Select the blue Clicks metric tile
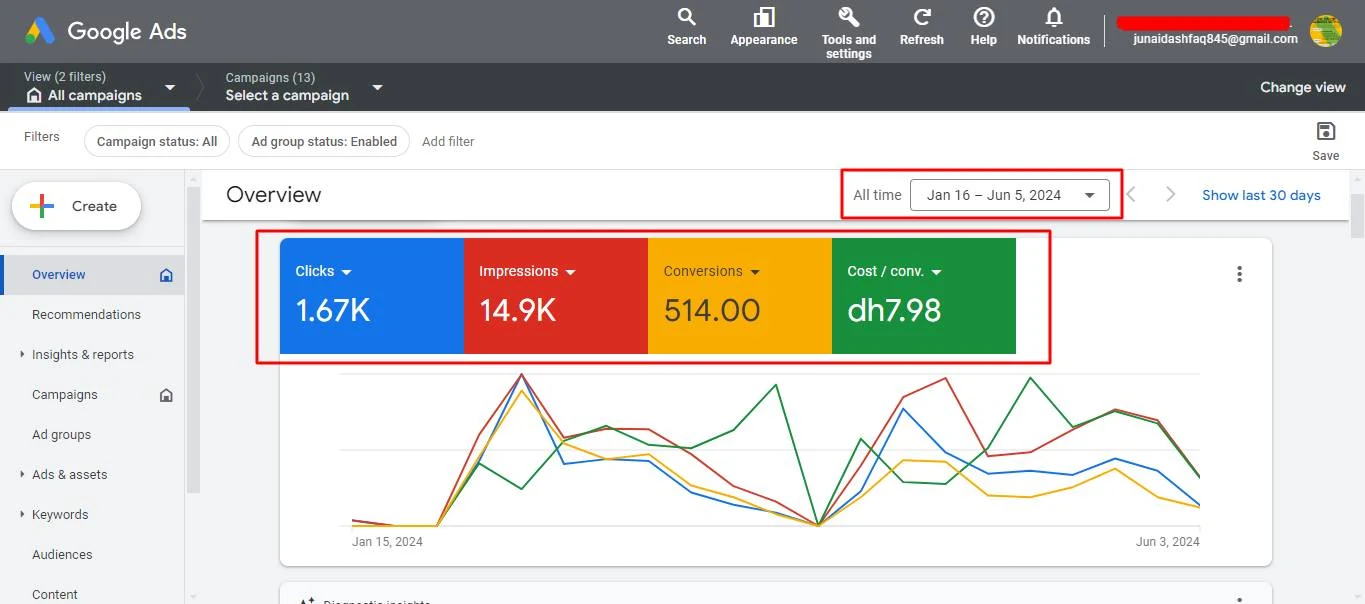Image resolution: width=1365 pixels, height=604 pixels. [x=372, y=296]
